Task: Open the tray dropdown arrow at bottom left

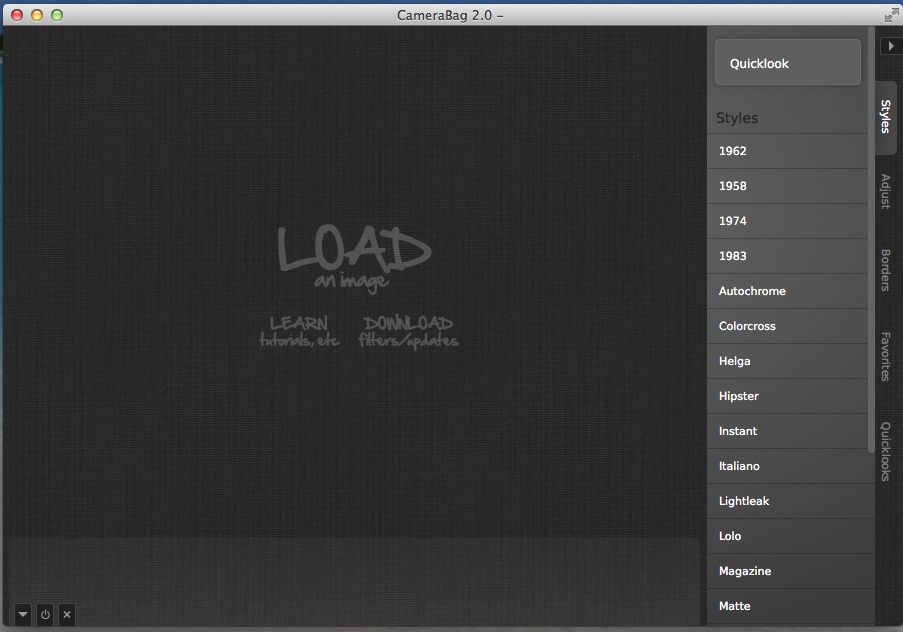Action: [x=23, y=614]
